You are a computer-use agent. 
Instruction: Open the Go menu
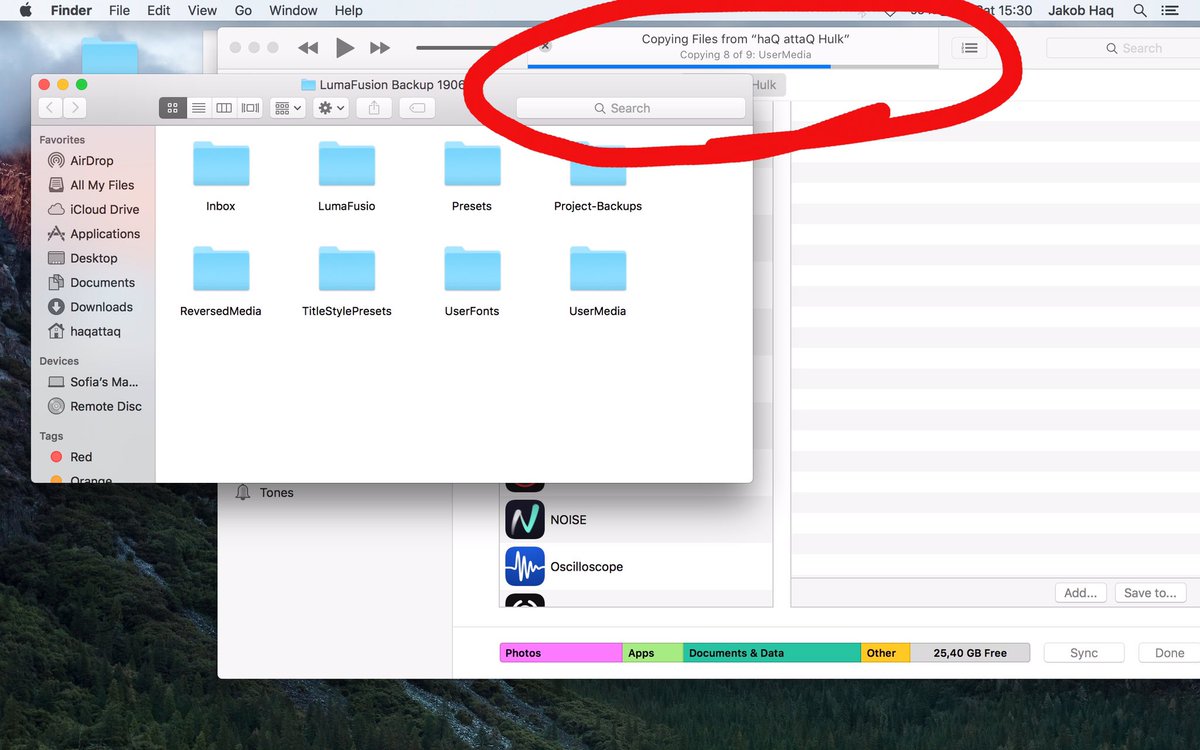[x=243, y=10]
